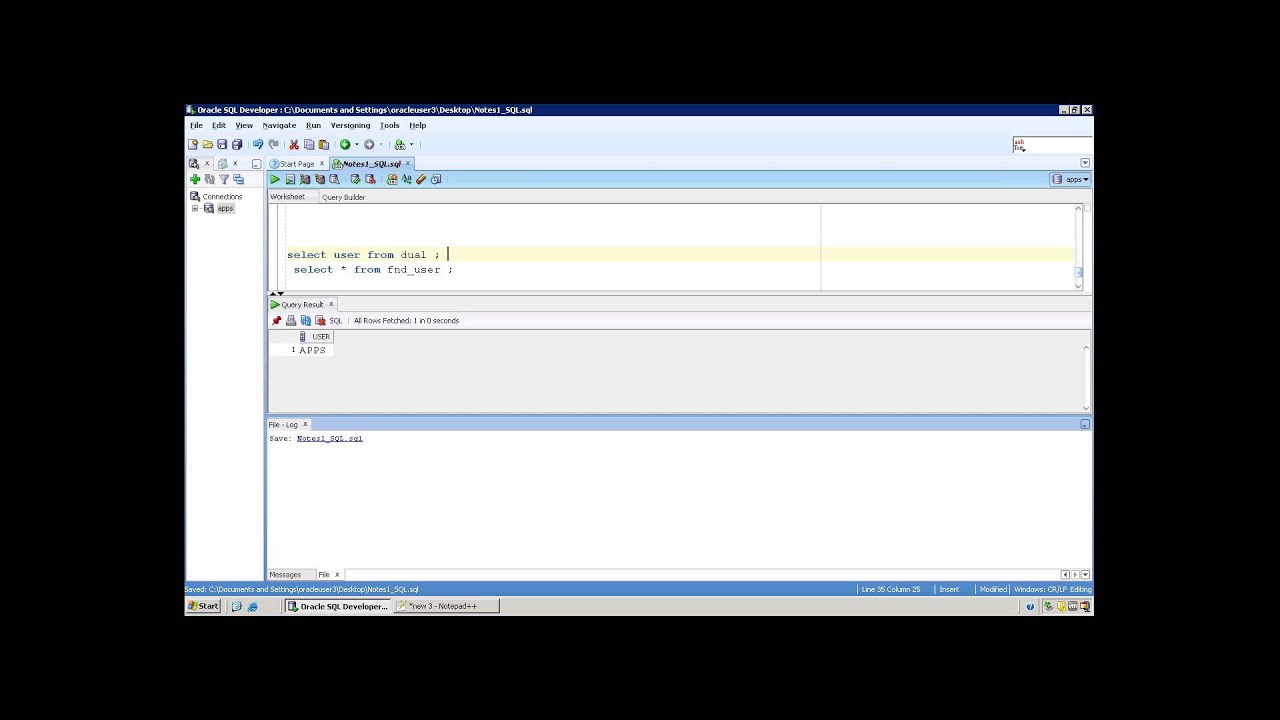Open the Navigate menu
The image size is (1280, 720).
[279, 125]
